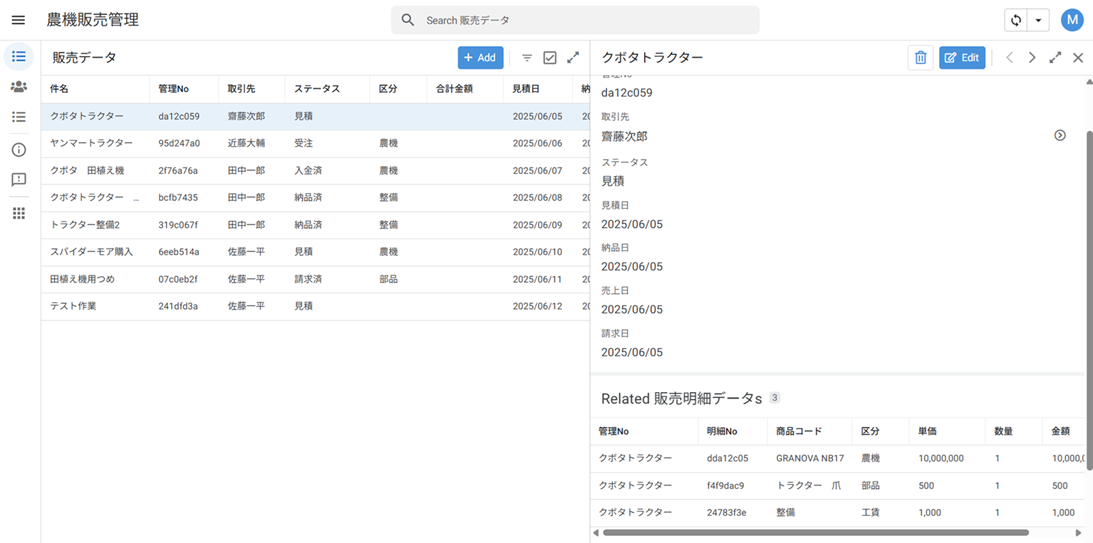Viewport: 1093px width, 543px height.
Task: Select the トラクター整備2 row
Action: [x=315, y=225]
